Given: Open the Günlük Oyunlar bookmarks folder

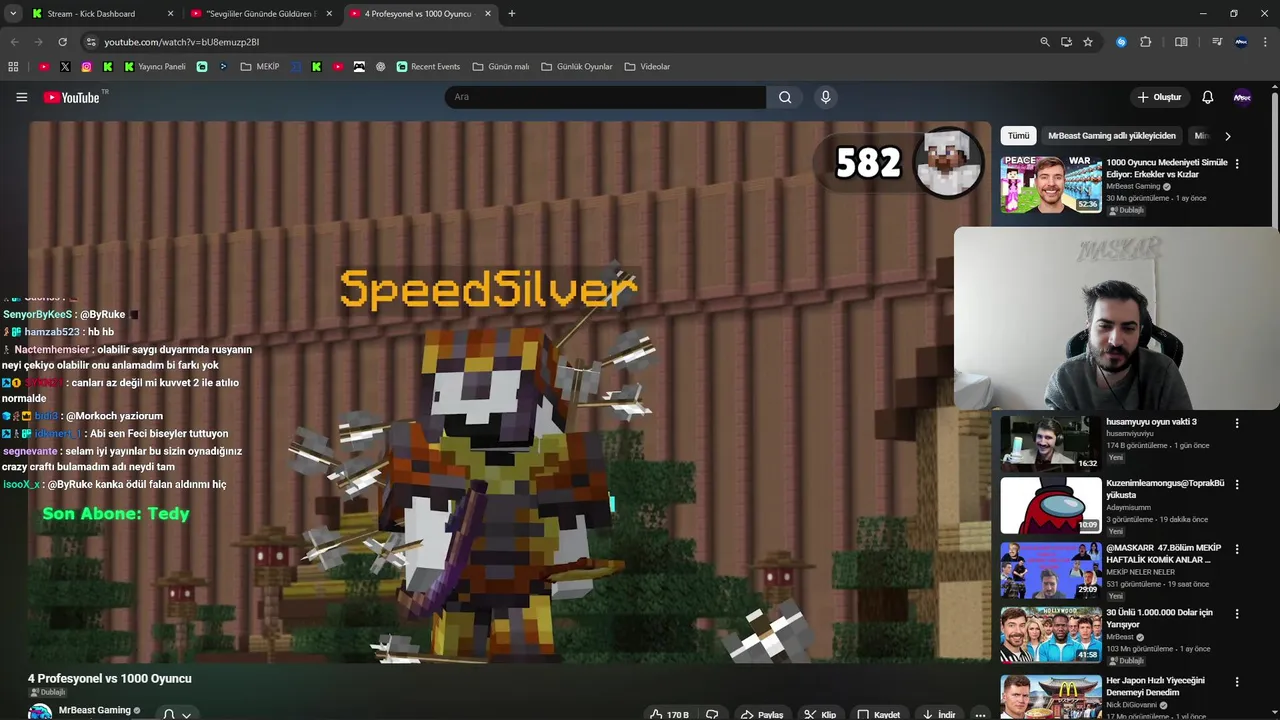Looking at the screenshot, I should coord(577,66).
